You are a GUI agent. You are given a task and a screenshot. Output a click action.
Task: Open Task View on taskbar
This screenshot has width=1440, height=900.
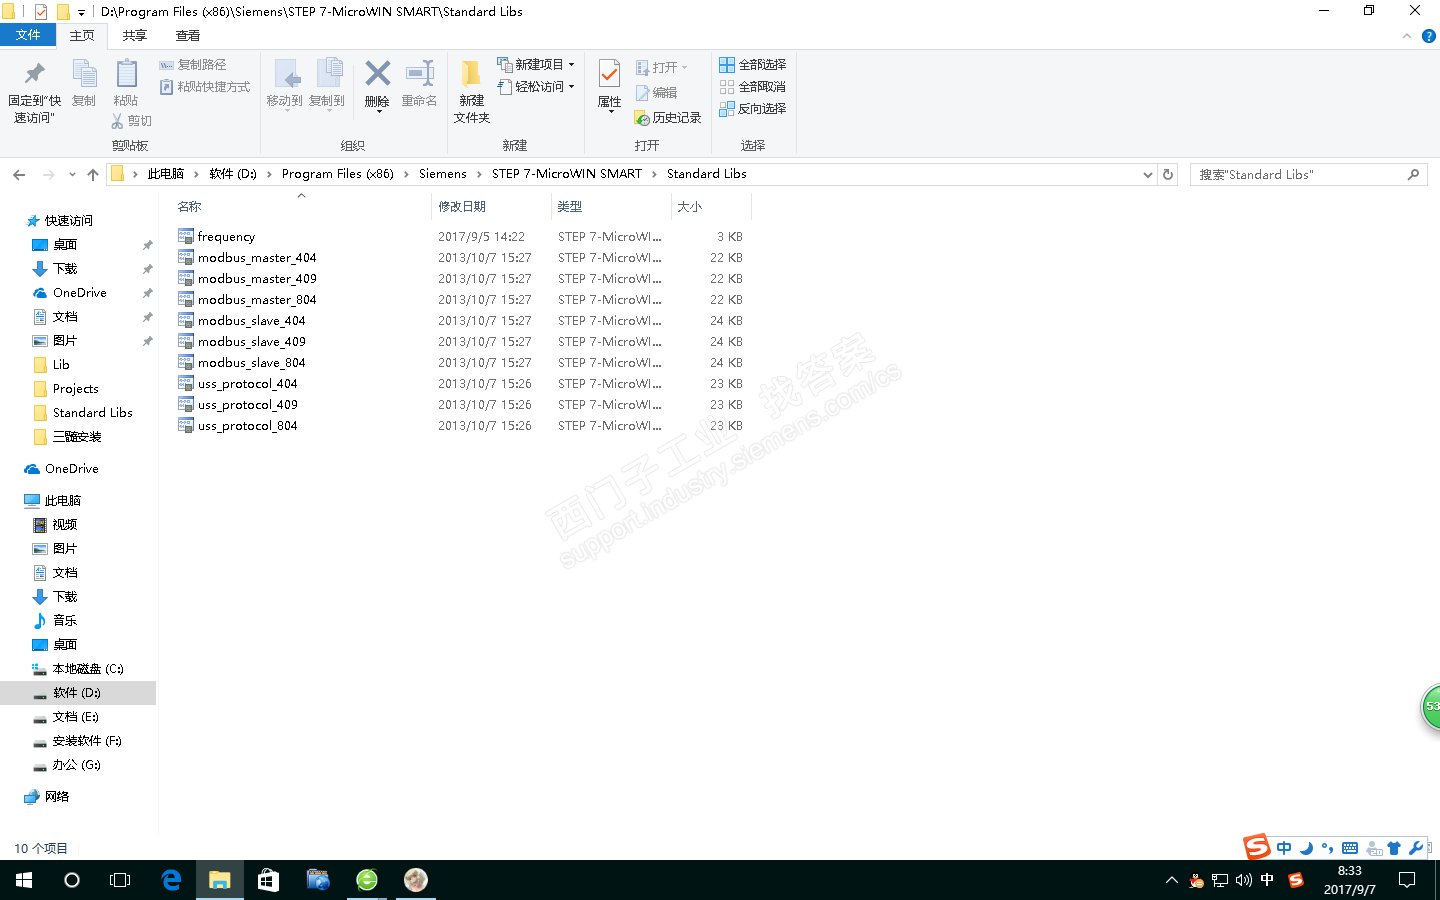[x=120, y=880]
